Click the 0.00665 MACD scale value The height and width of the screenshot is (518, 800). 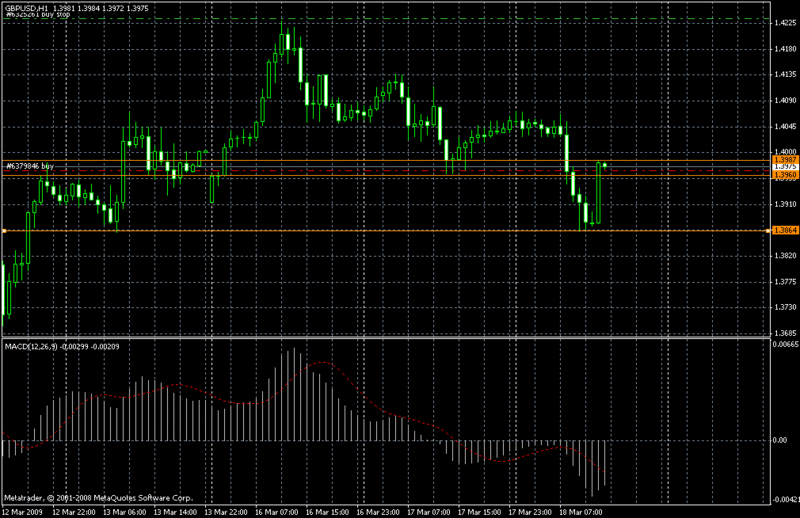(784, 344)
